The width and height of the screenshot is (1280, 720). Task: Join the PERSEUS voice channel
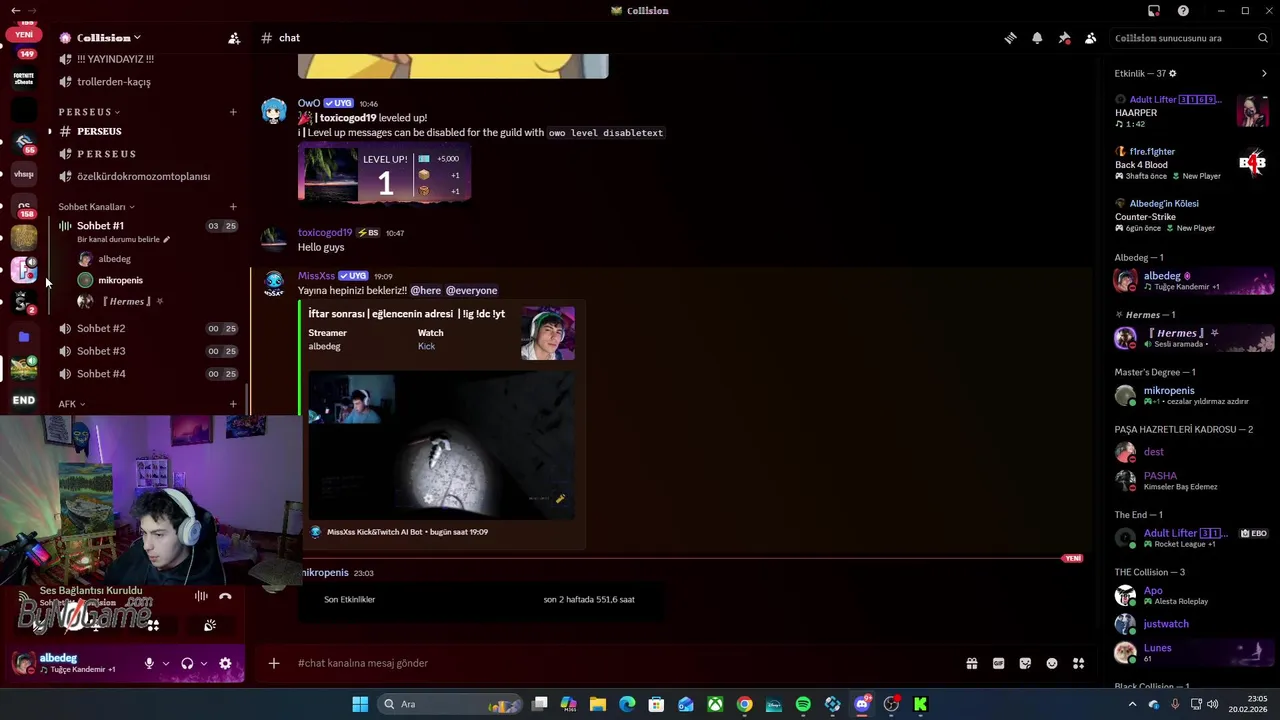145,154
